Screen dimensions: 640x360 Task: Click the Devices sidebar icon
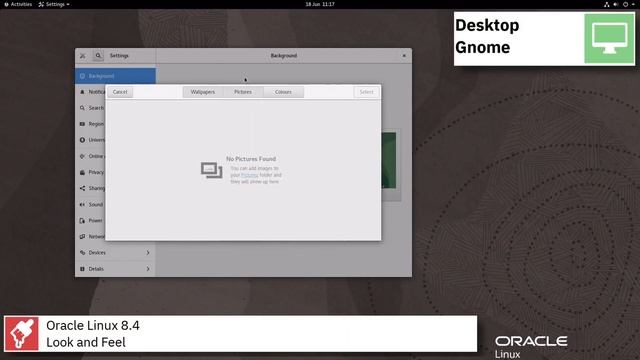pyautogui.click(x=82, y=253)
